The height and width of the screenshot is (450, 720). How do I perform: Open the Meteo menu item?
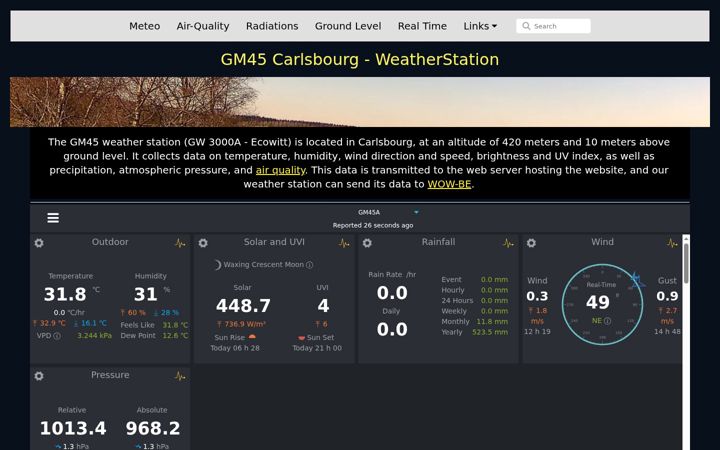point(145,26)
